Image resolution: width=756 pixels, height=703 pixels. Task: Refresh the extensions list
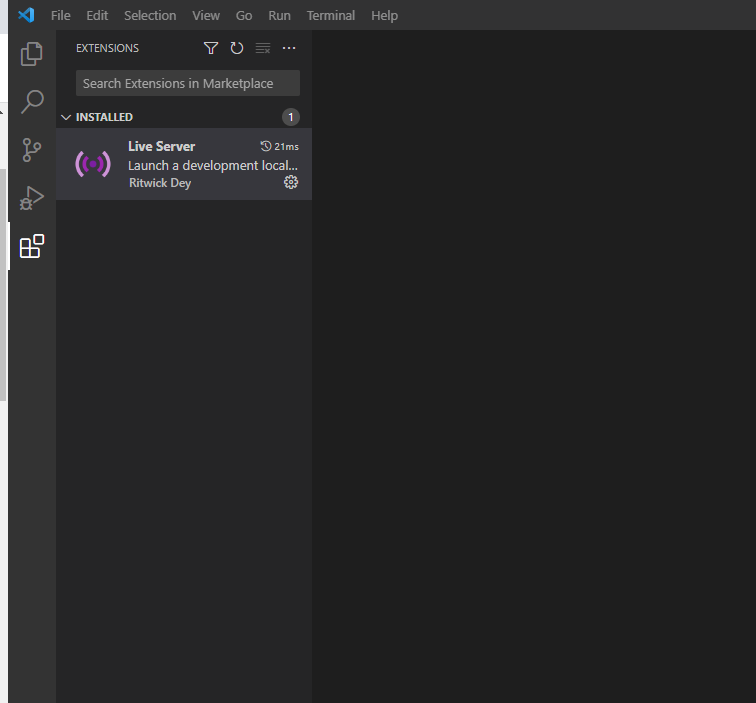(237, 48)
